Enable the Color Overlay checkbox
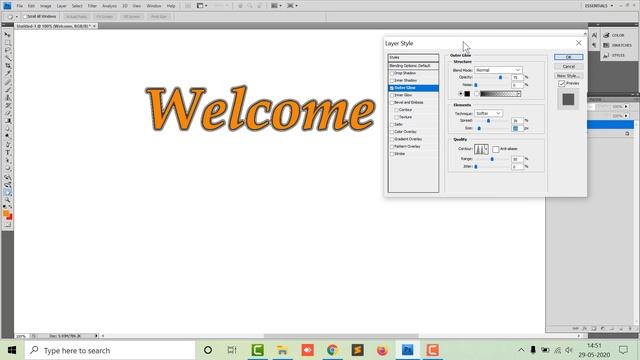This screenshot has width=640, height=360. coord(392,132)
